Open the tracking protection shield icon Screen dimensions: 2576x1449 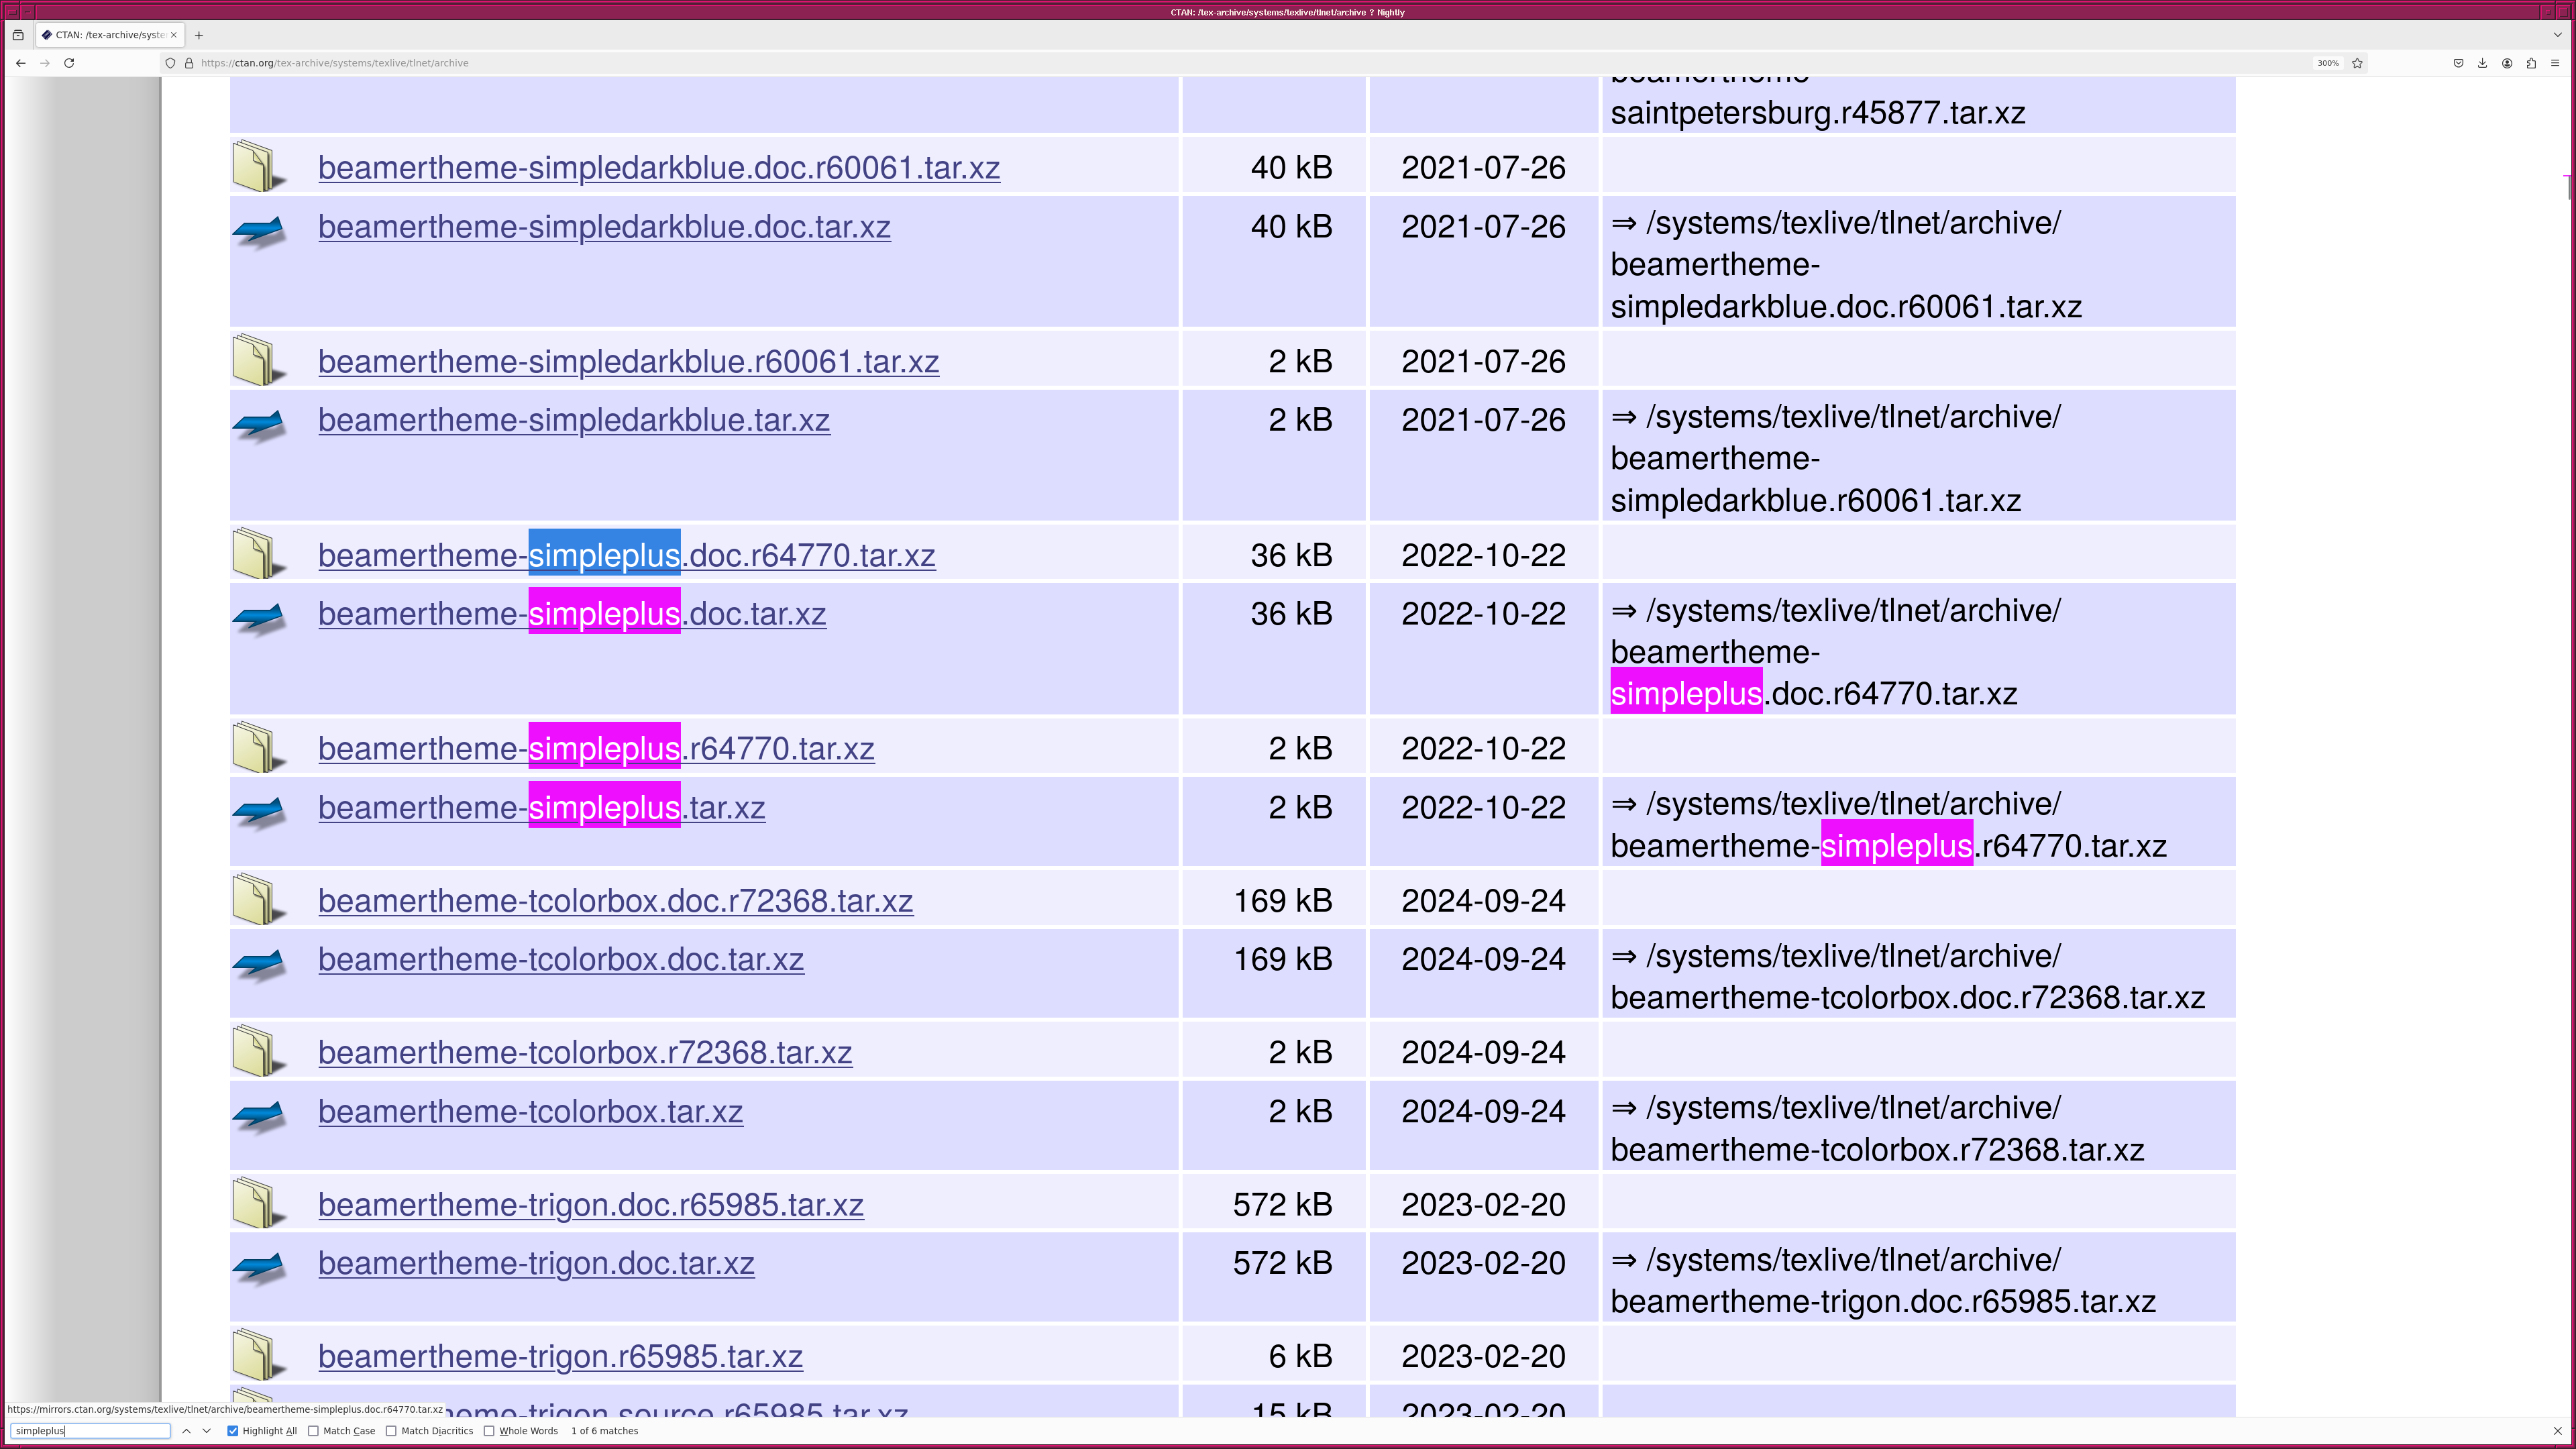170,63
